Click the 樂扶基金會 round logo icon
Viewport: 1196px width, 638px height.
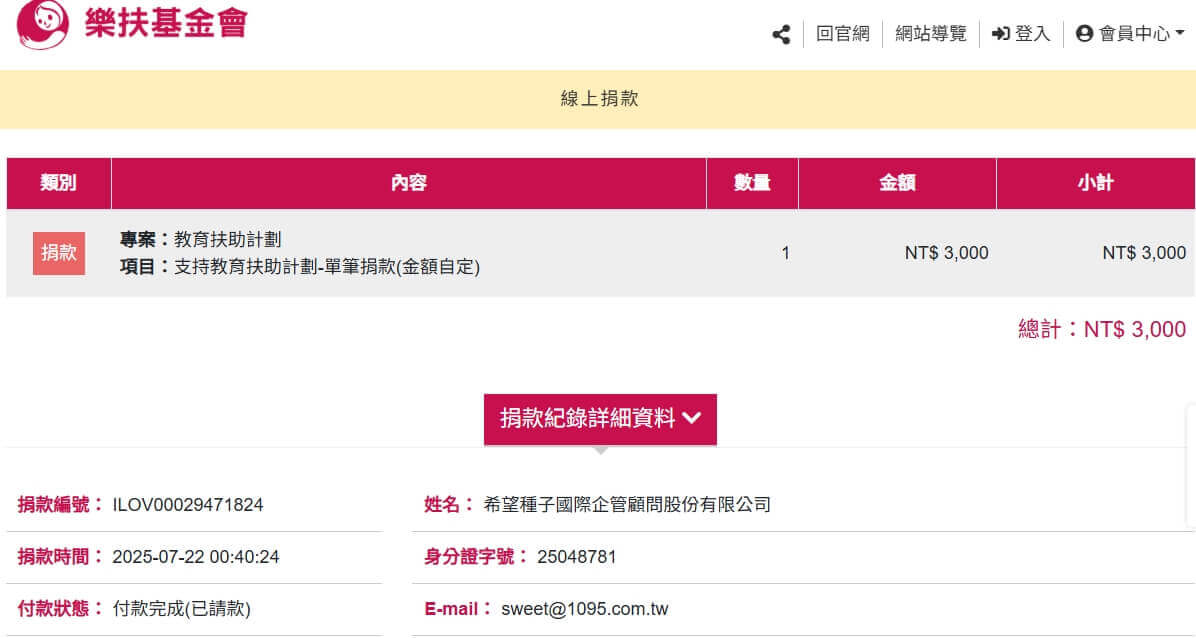pos(44,24)
